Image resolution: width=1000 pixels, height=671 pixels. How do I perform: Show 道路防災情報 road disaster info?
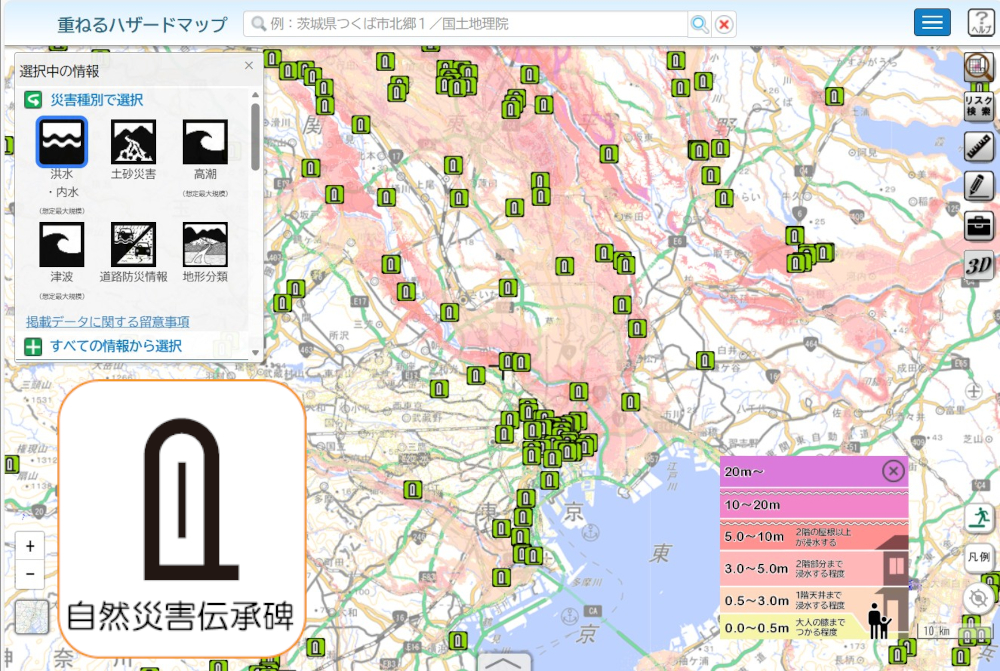click(x=133, y=244)
